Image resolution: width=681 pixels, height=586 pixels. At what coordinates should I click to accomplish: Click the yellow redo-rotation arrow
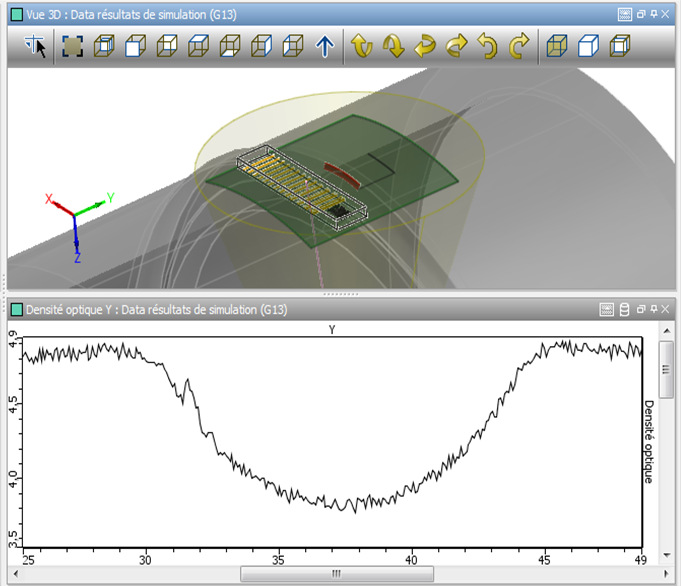tap(519, 46)
